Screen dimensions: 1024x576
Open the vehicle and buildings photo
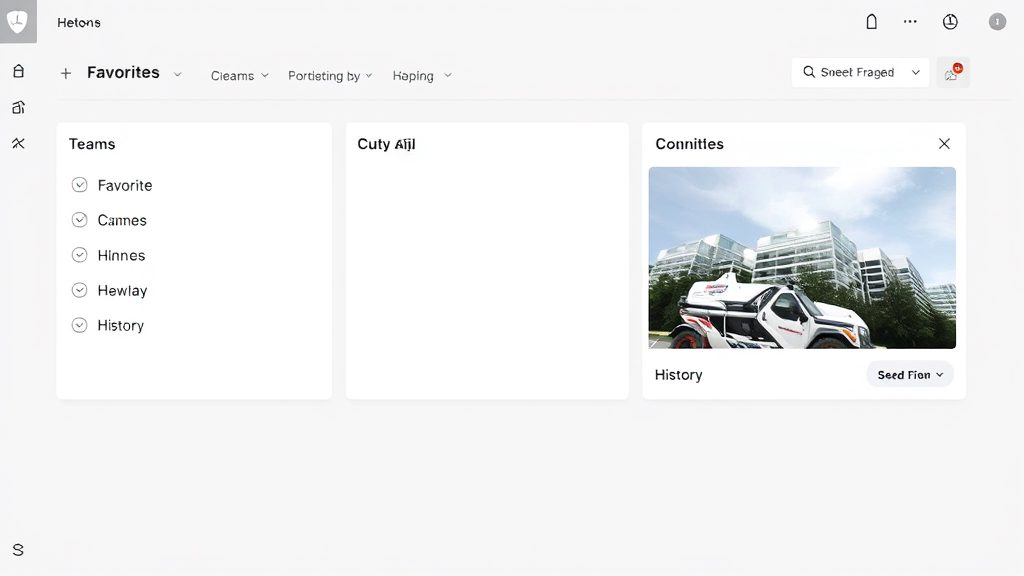(802, 258)
